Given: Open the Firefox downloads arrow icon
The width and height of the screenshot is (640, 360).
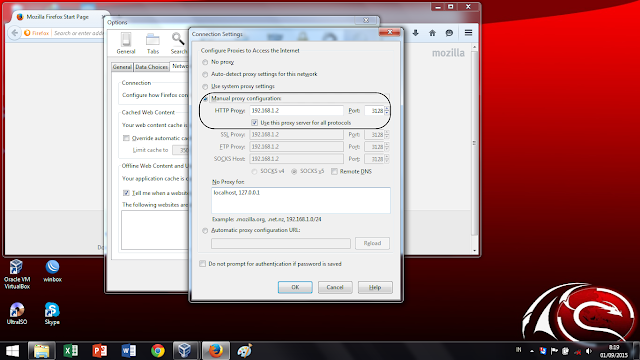Looking at the screenshot, I should 416,33.
